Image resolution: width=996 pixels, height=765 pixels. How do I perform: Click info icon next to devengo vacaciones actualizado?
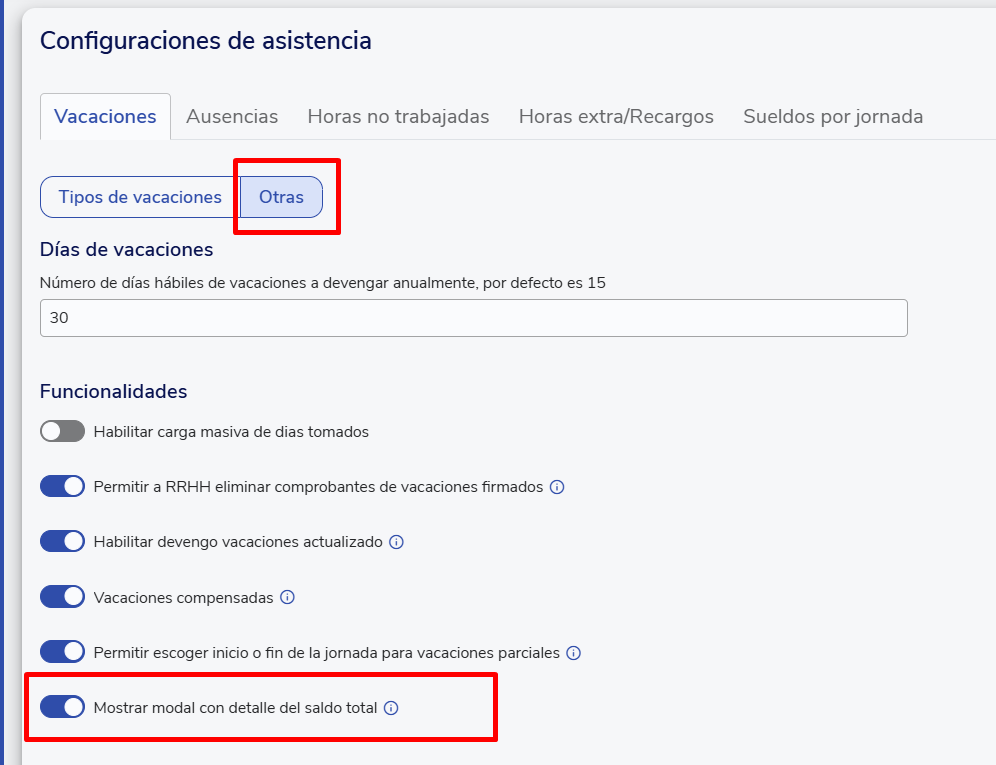pyautogui.click(x=396, y=542)
